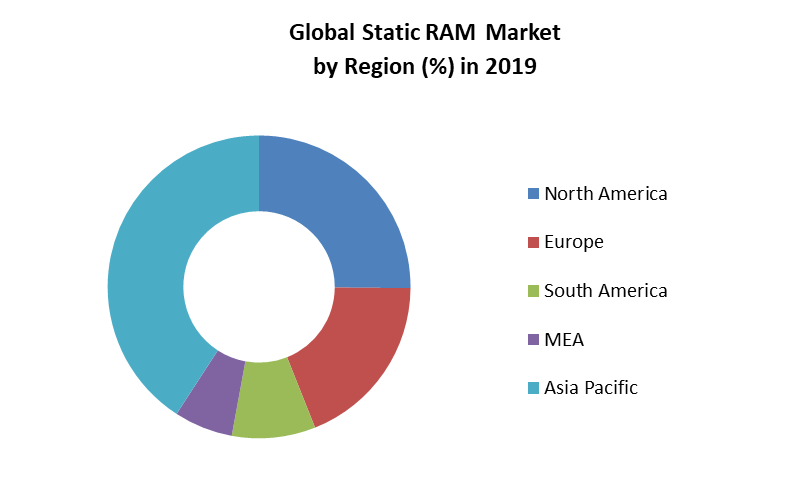
Task: Click the green South America legend swatch
Action: (x=534, y=291)
